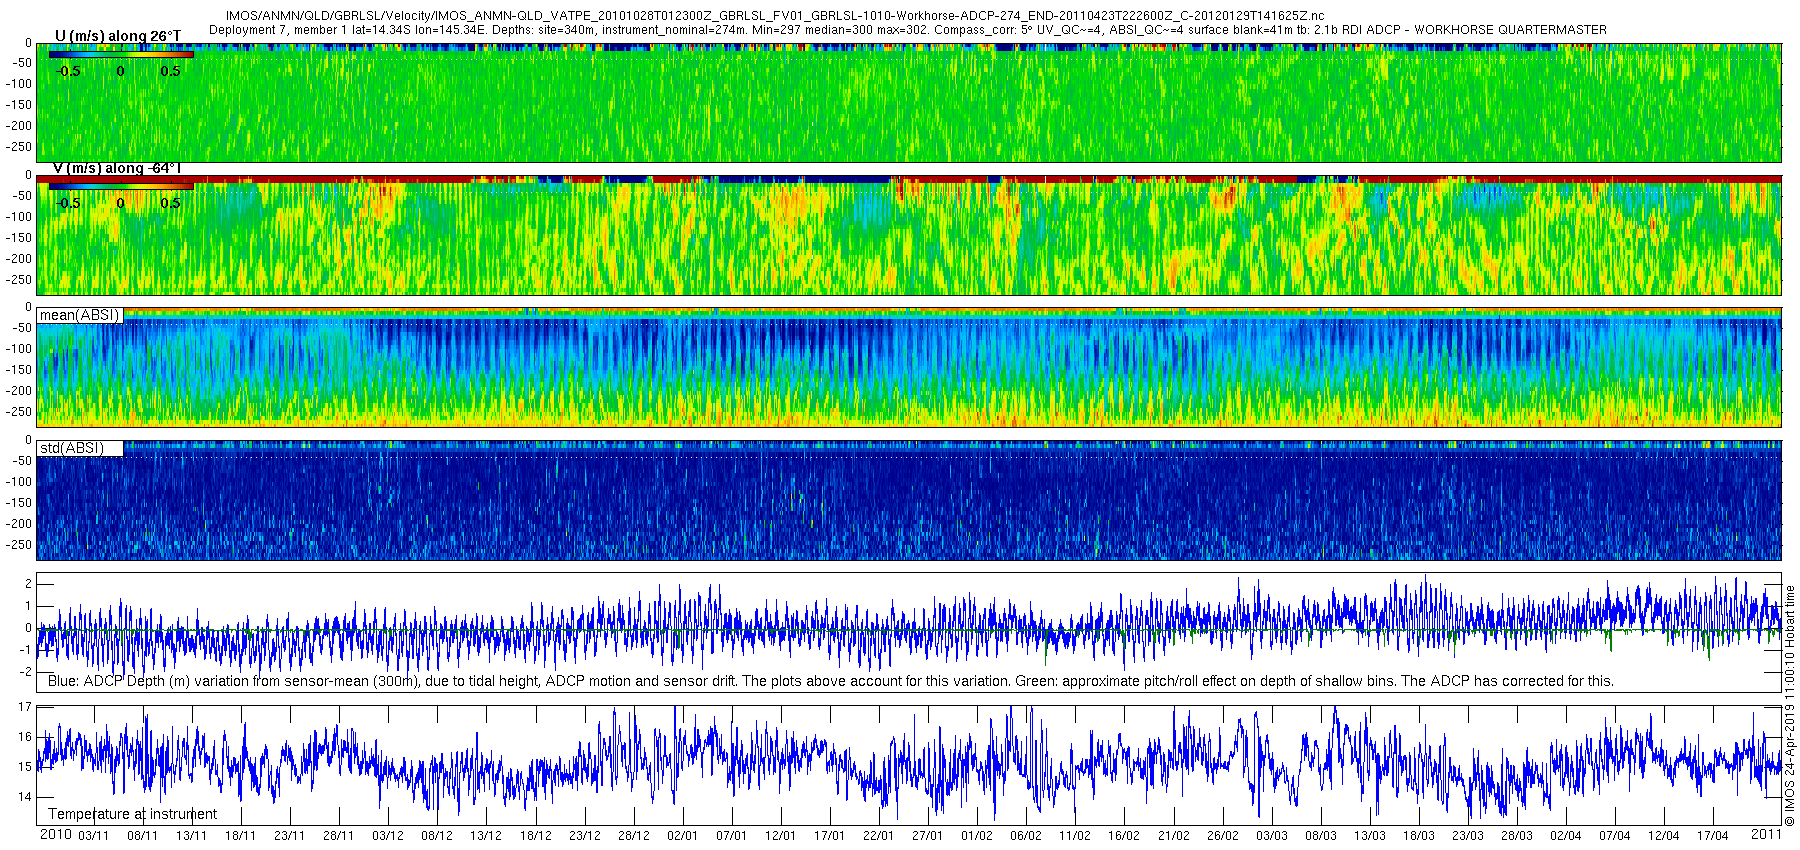
Task: Click inside the V velocity heatmap panel
Action: tap(909, 235)
